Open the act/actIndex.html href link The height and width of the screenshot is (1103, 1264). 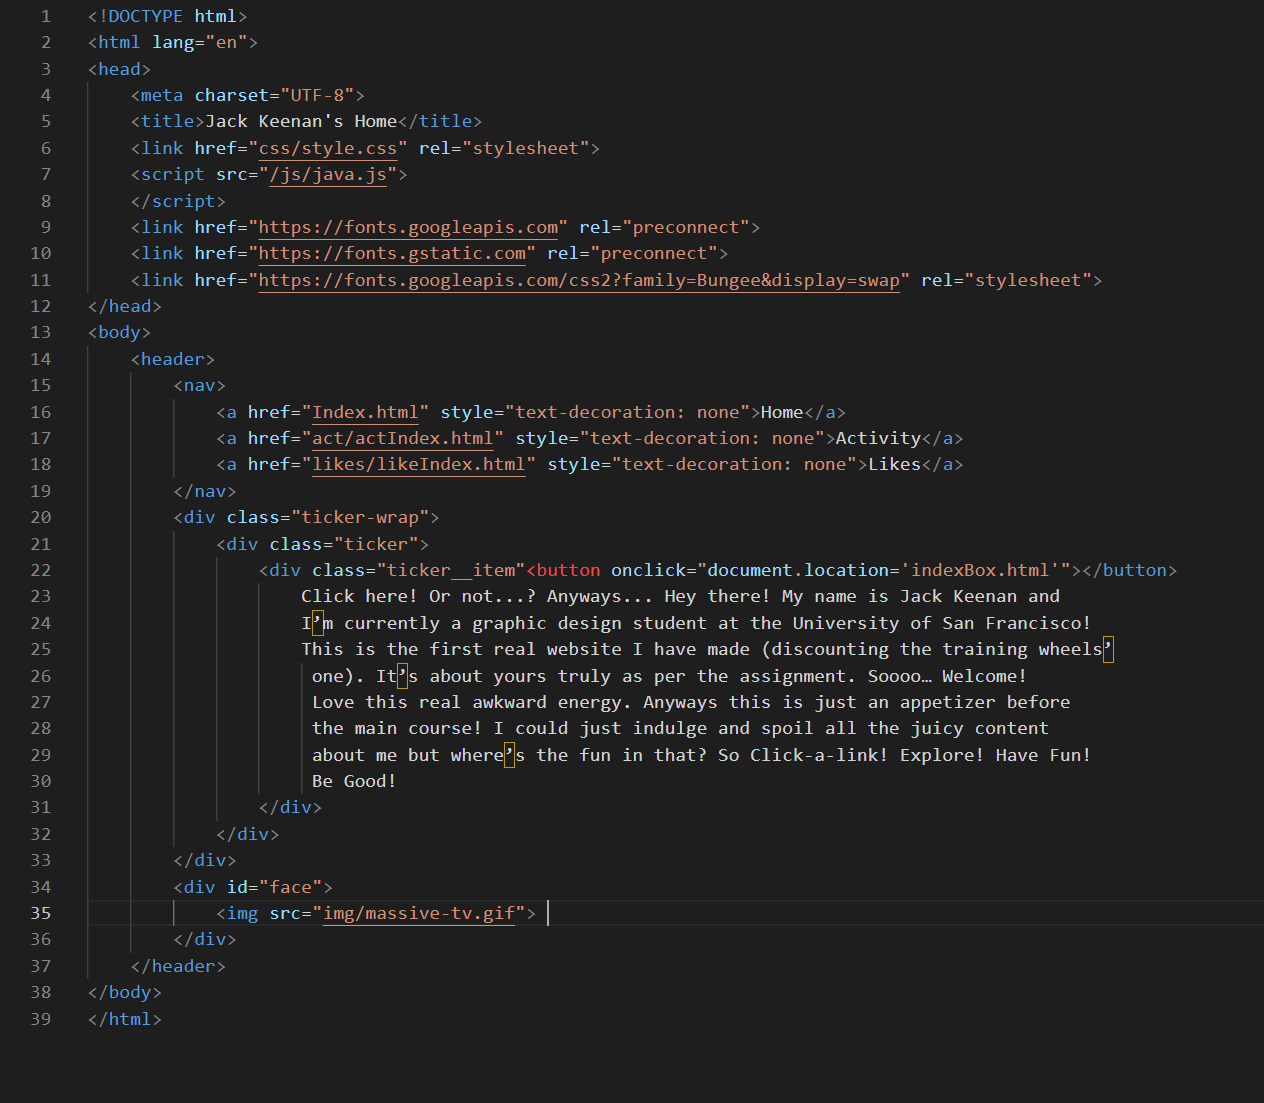point(403,438)
